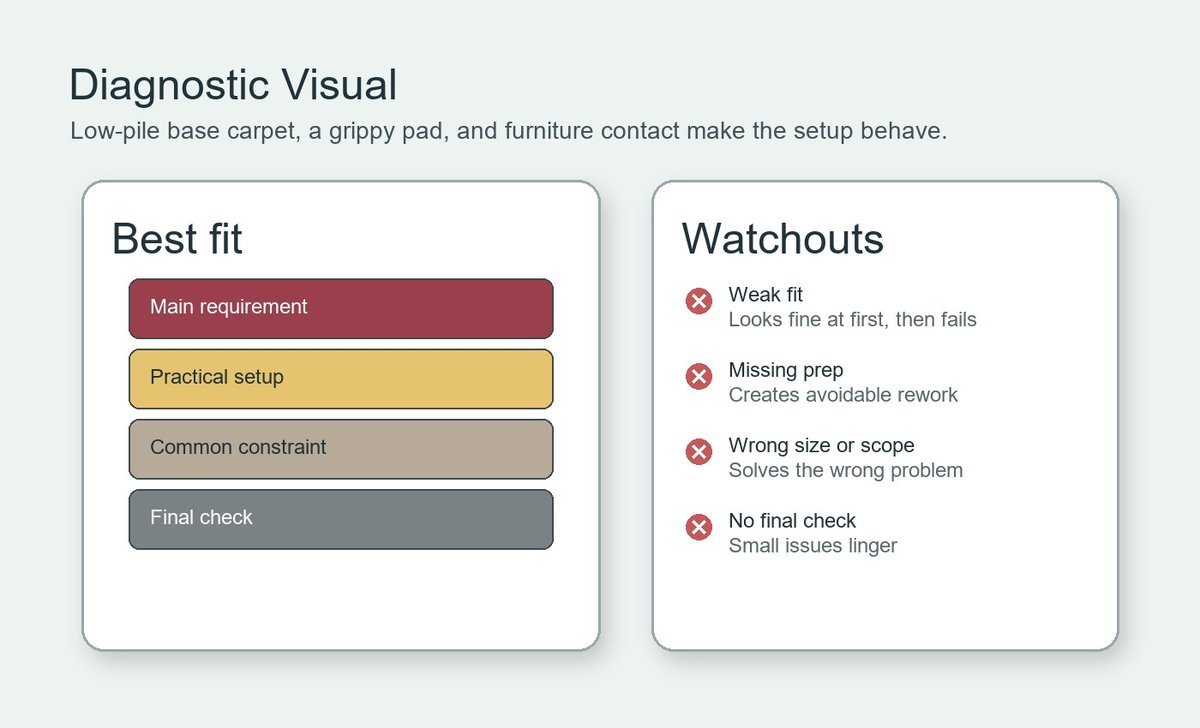Click the text Small issues linger
The height and width of the screenshot is (728, 1200).
tap(813, 546)
